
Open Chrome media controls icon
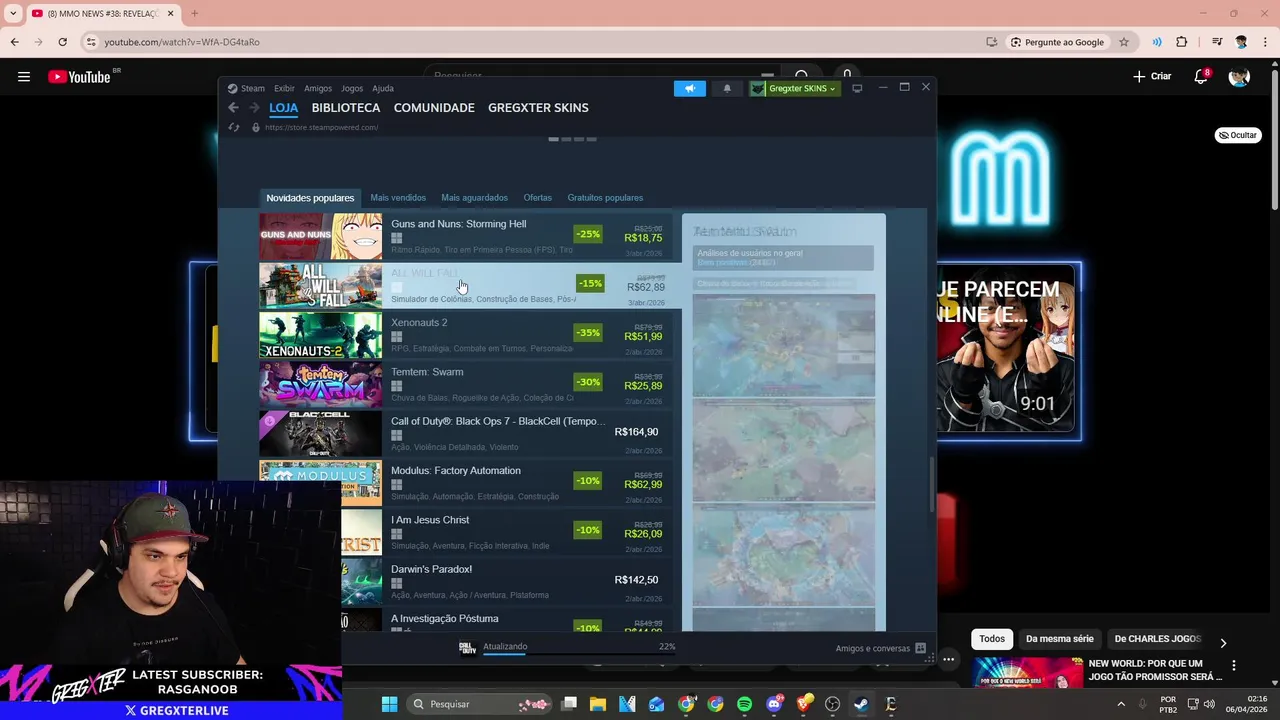1217,42
